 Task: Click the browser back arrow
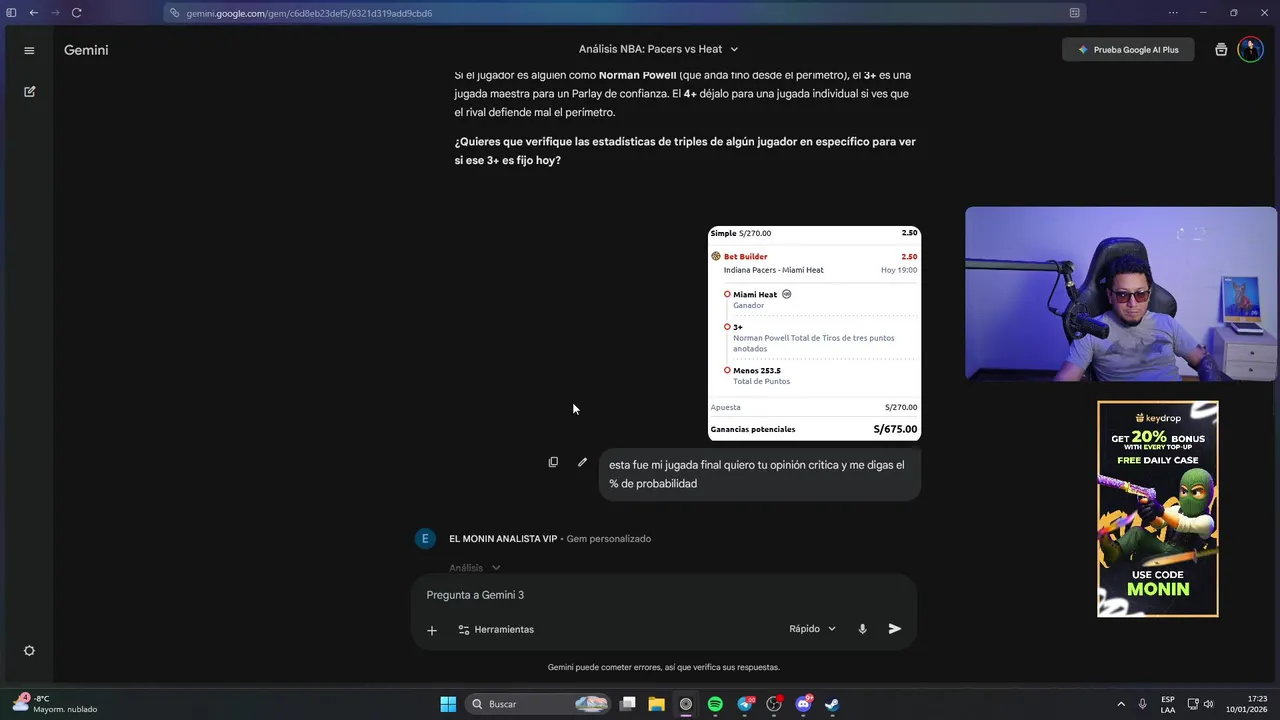pos(34,13)
